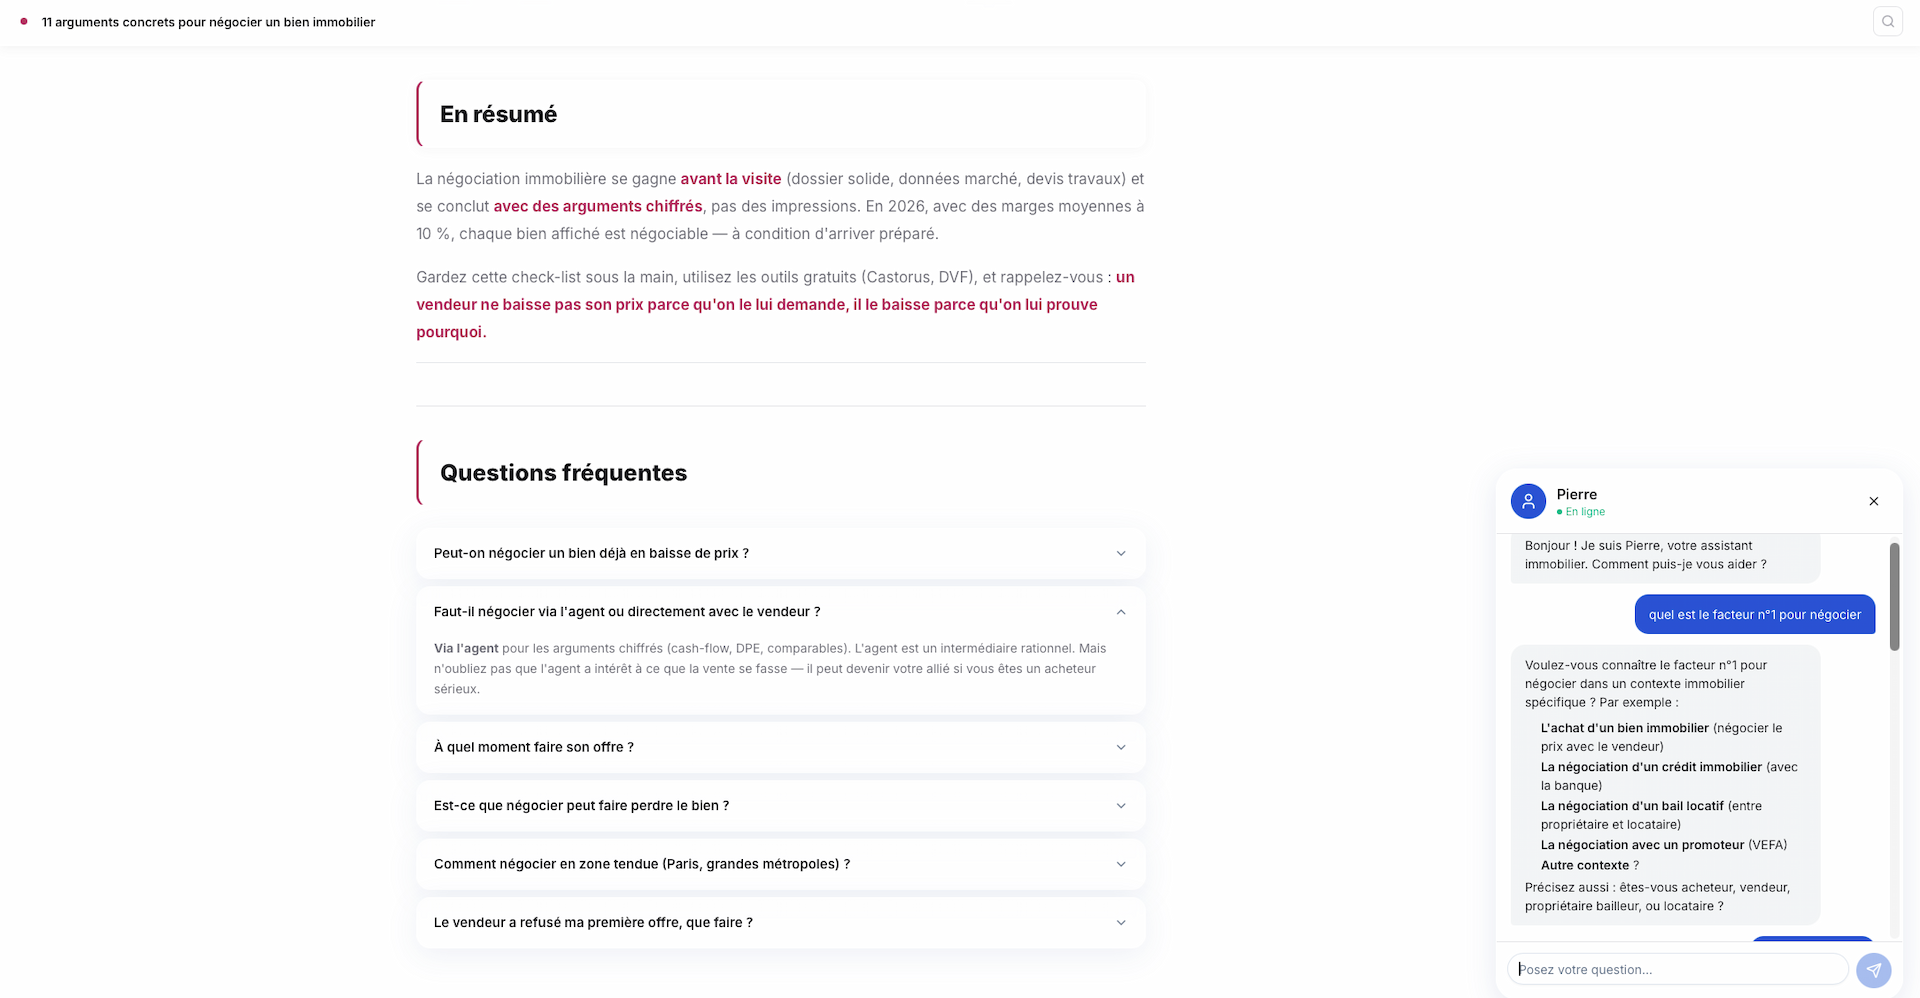The image size is (1920, 998).
Task: Expand 'À quel moment faire son offre ?'
Action: pos(780,746)
